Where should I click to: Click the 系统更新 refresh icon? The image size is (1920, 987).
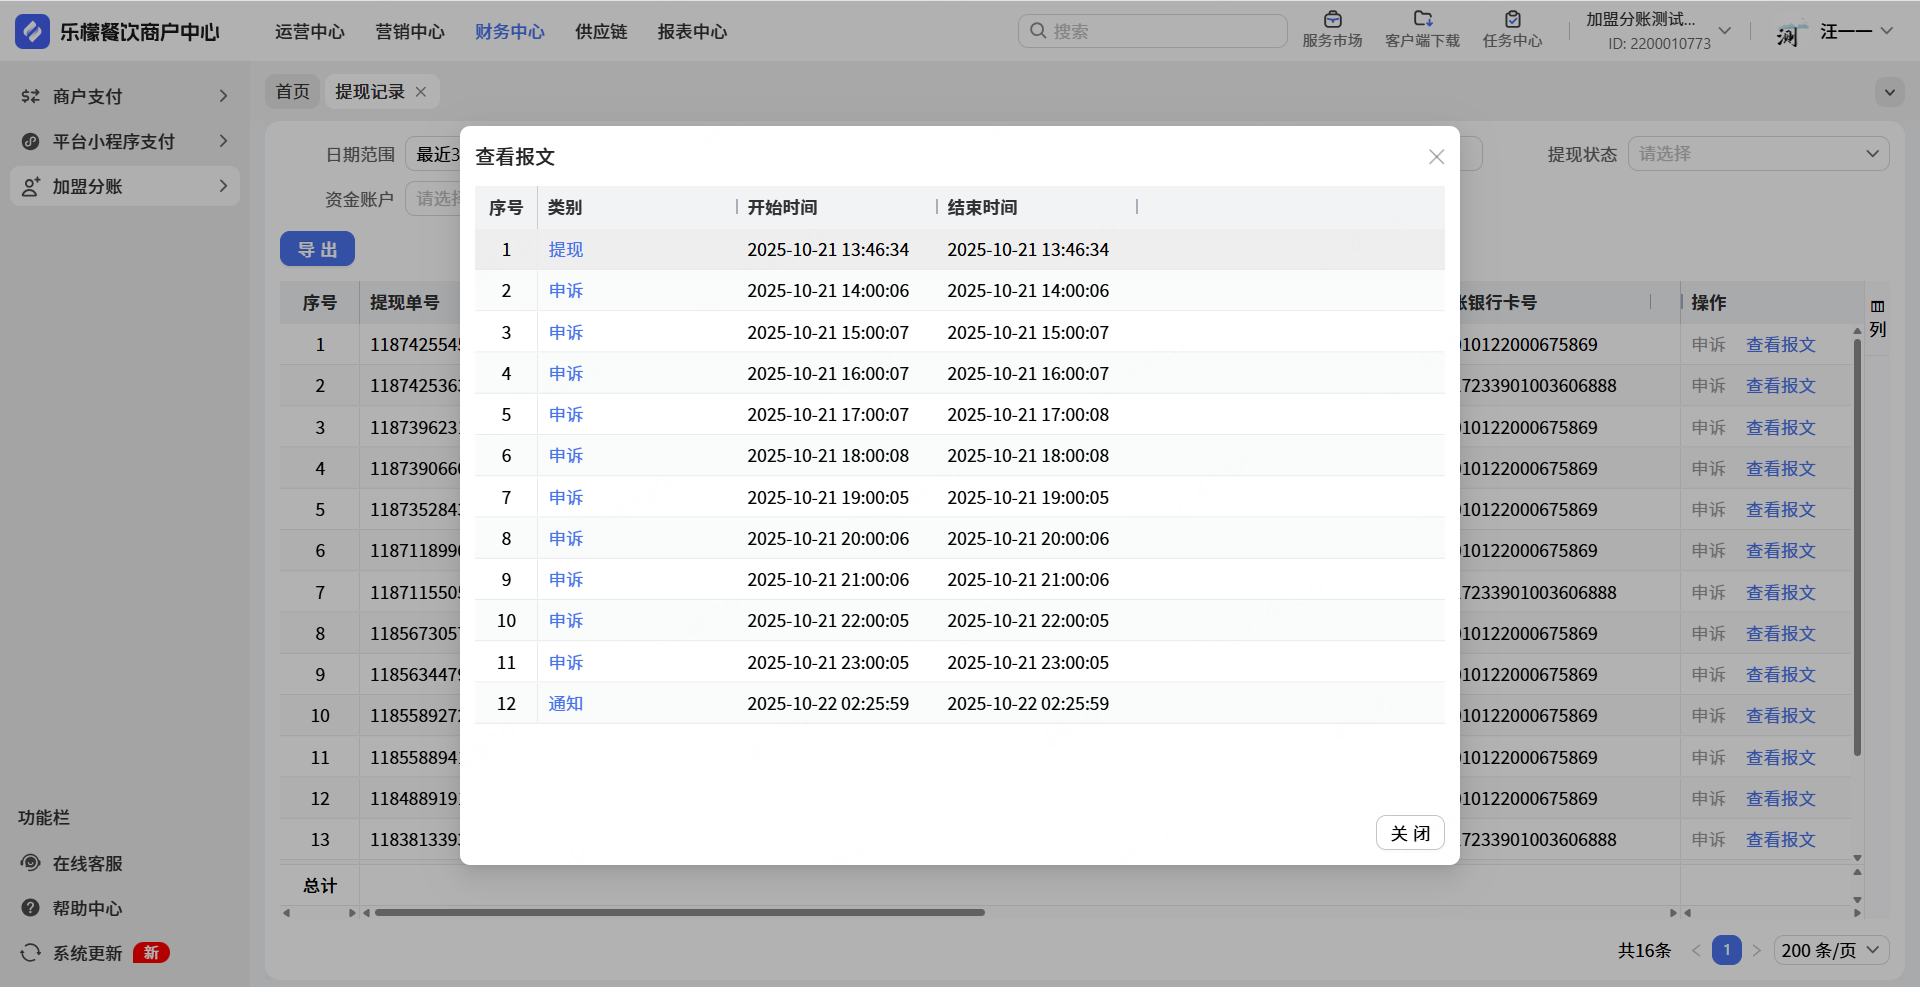click(x=31, y=953)
